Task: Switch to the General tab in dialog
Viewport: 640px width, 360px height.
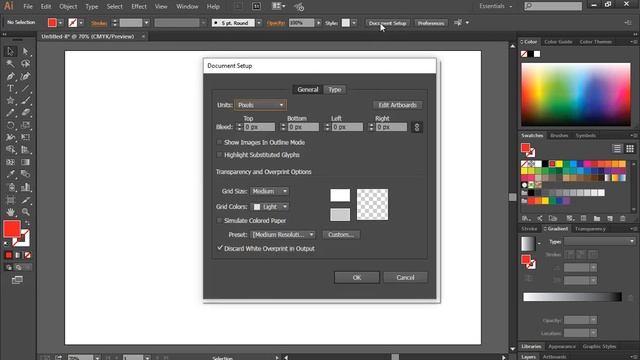Action: pos(308,89)
